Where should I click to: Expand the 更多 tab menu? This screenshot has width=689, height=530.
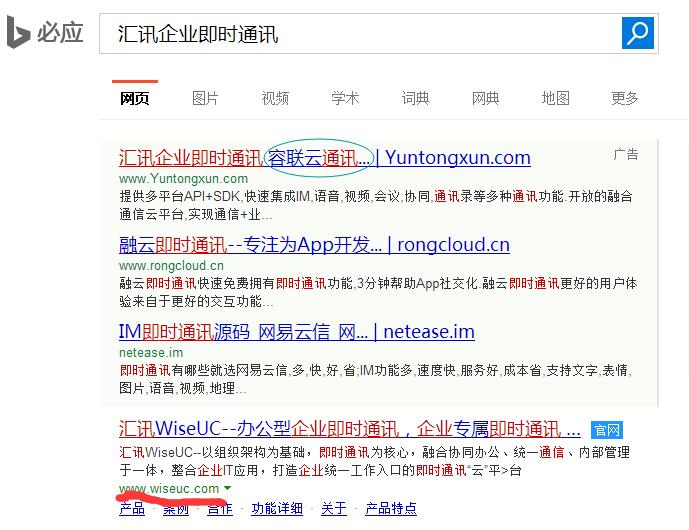click(625, 98)
